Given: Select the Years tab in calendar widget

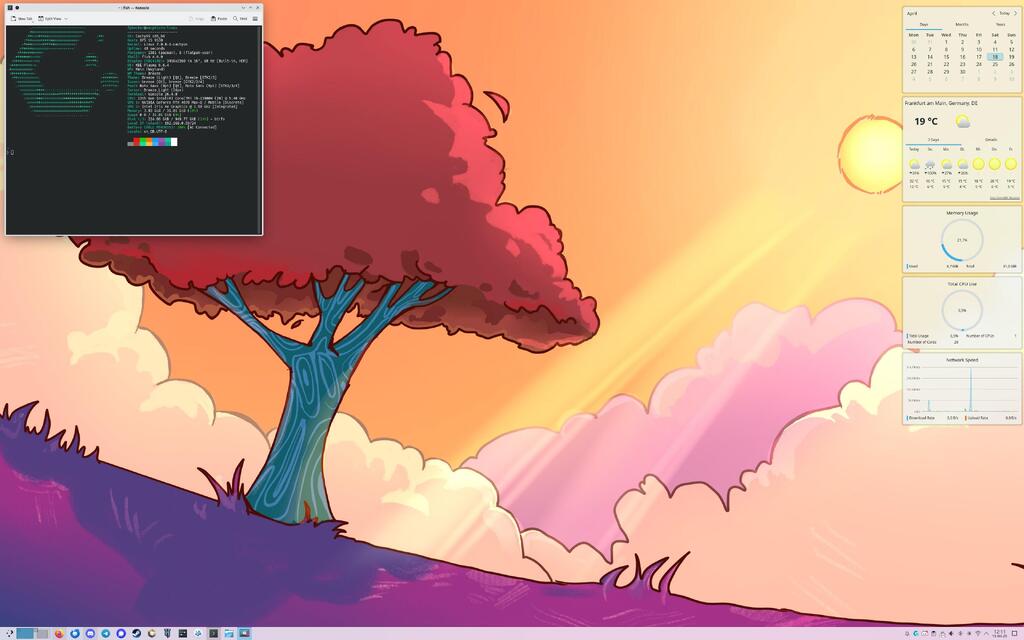Looking at the screenshot, I should coord(1000,25).
